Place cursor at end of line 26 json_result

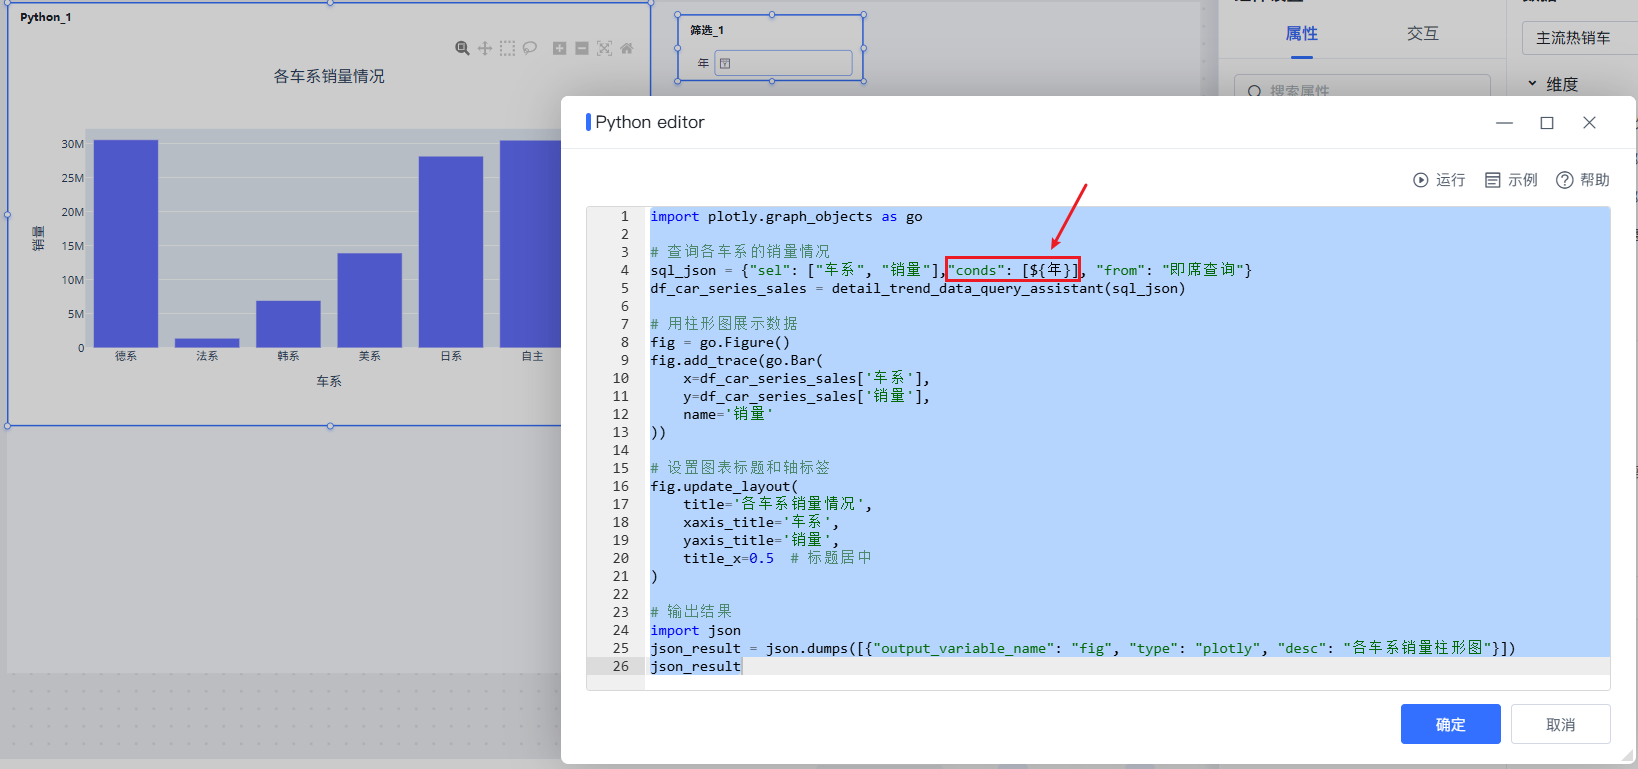click(741, 666)
